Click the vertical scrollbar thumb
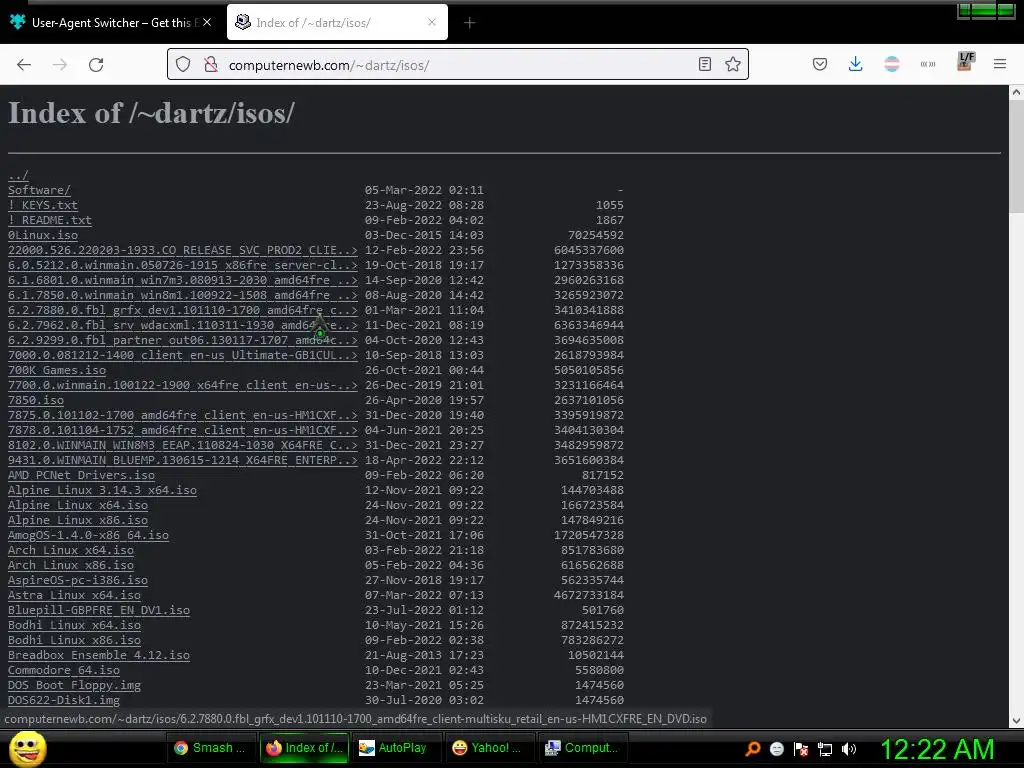This screenshot has width=1024, height=768. [x=1016, y=157]
